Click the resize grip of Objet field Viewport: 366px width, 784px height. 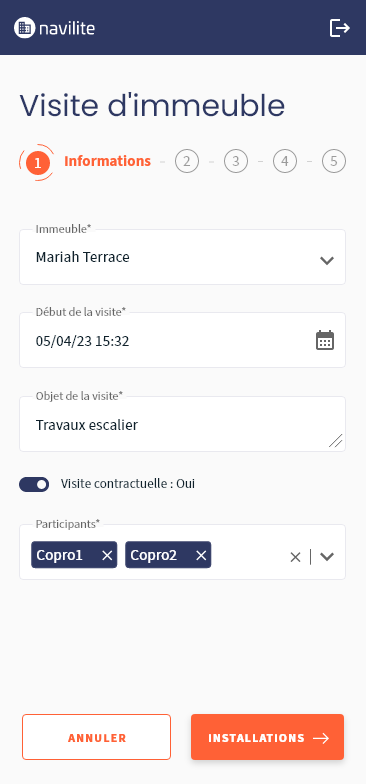tap(336, 440)
